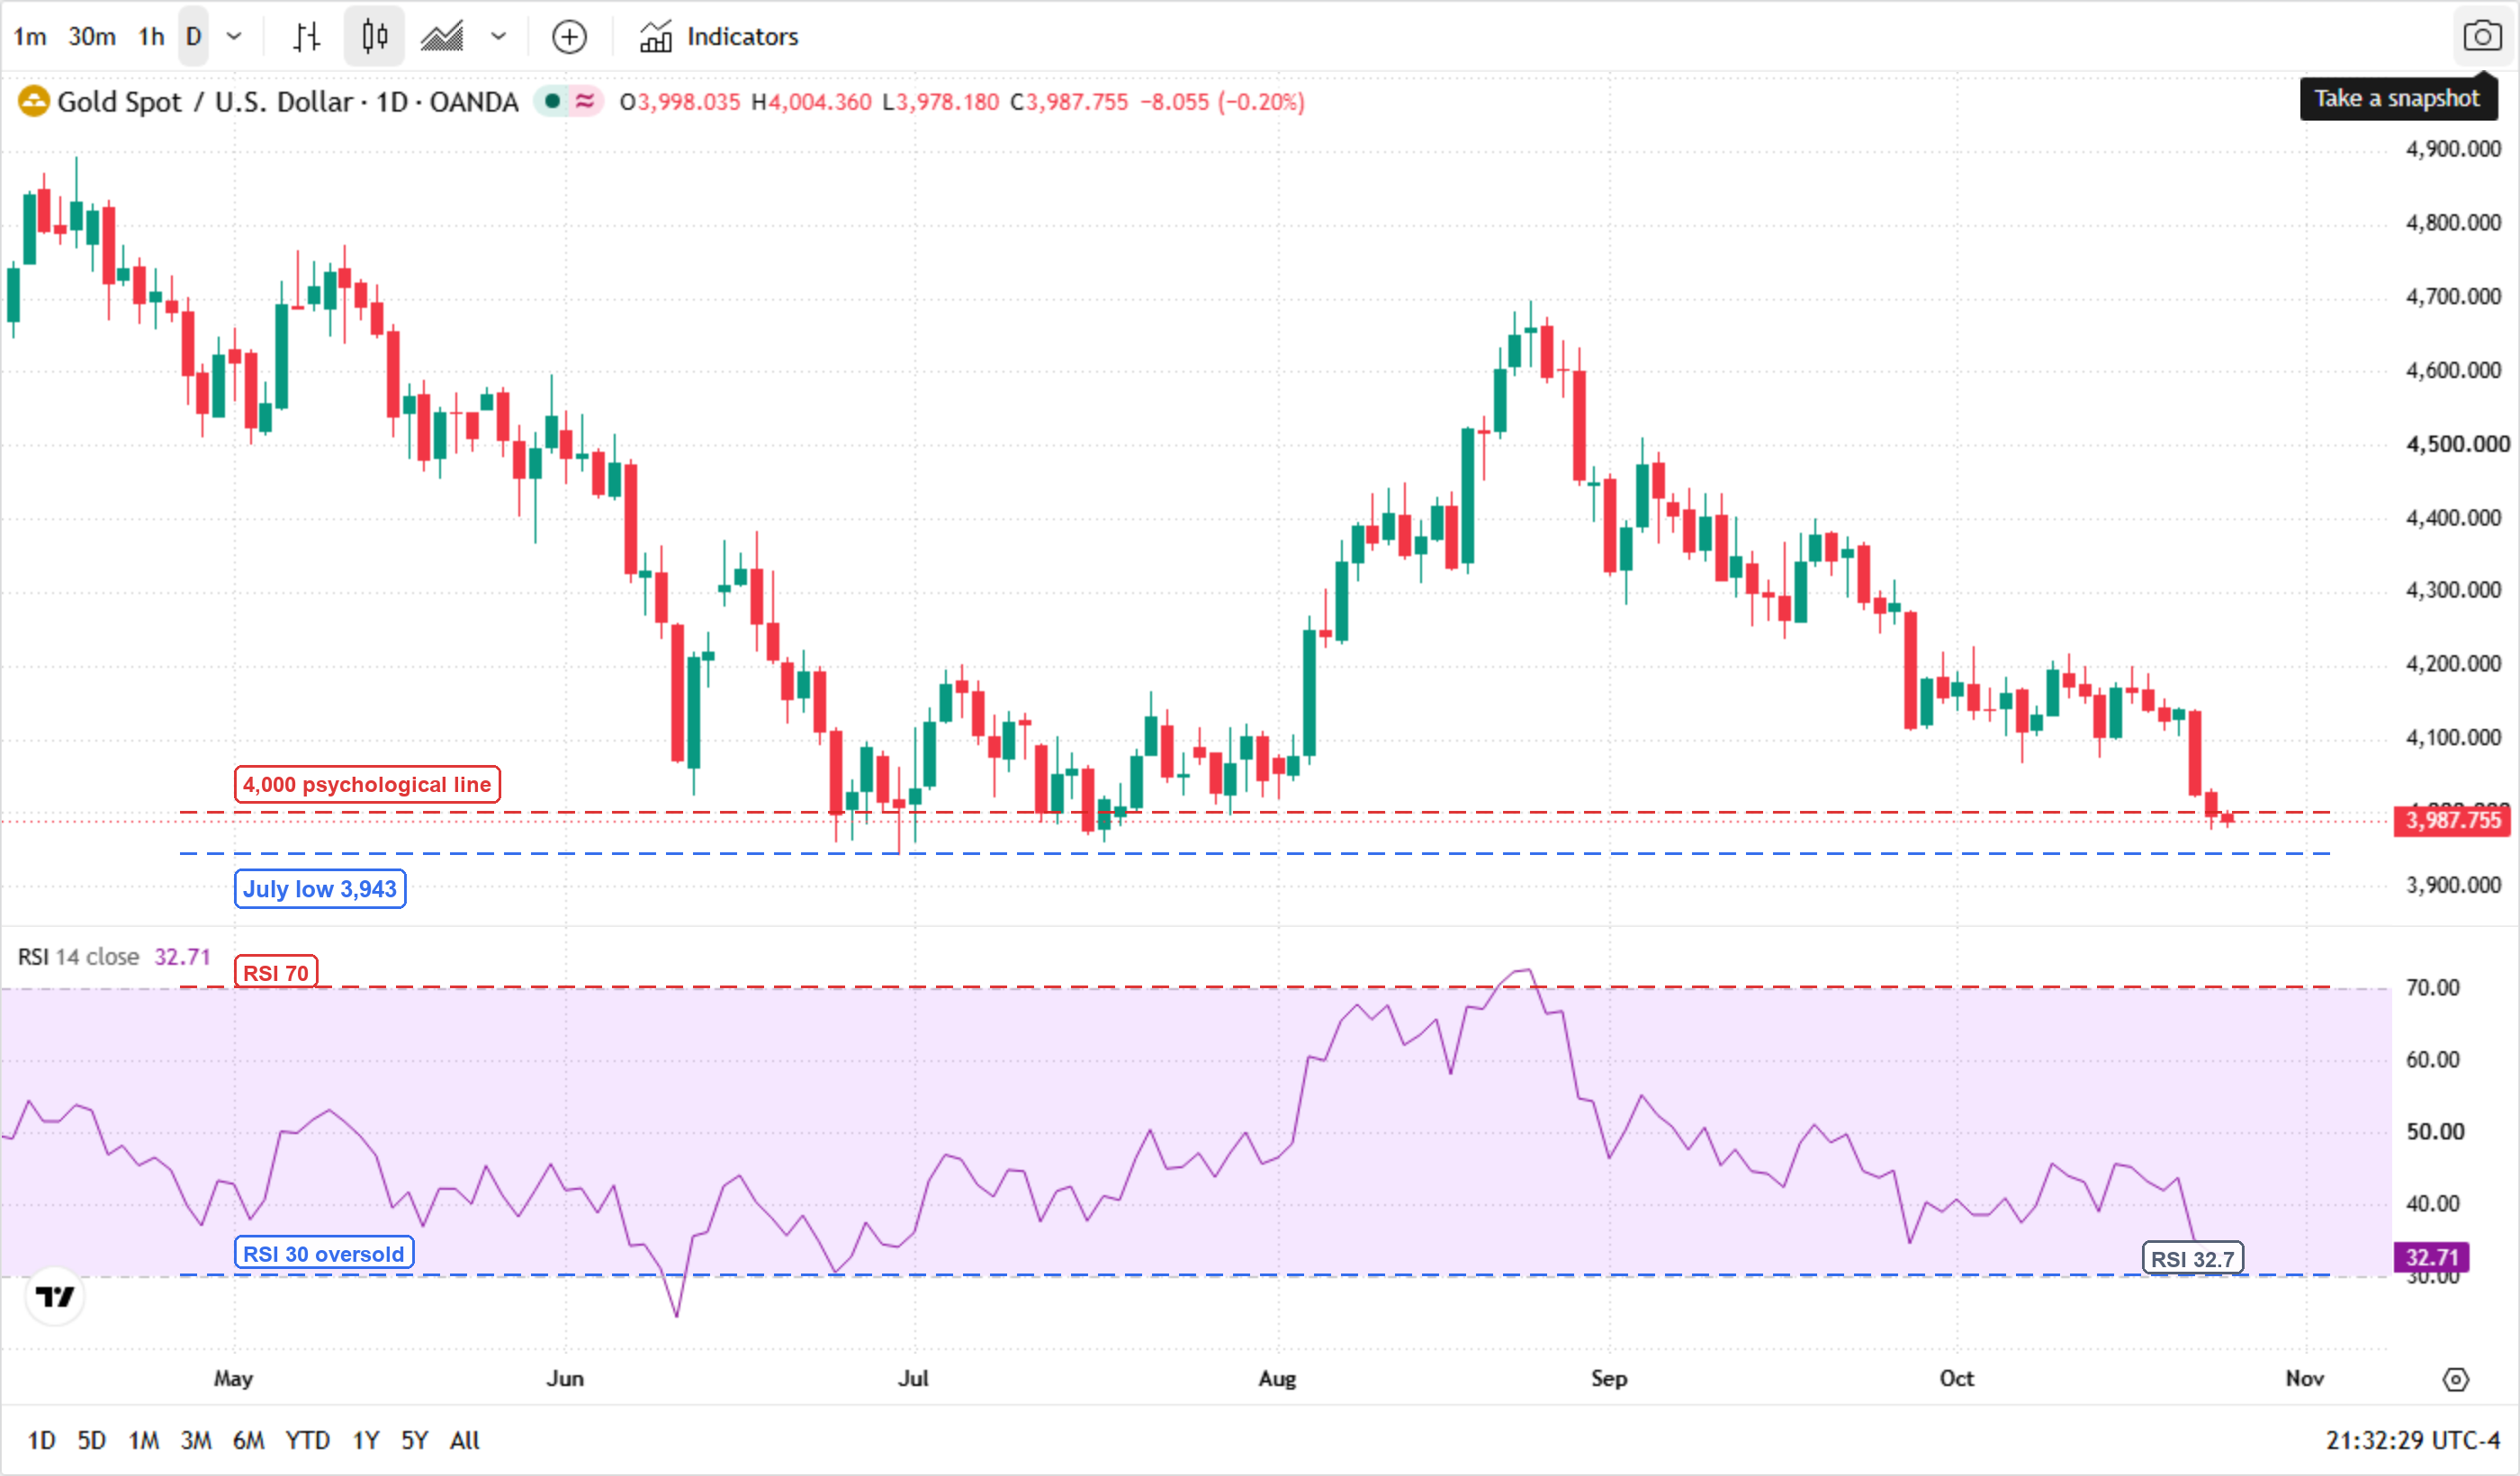The height and width of the screenshot is (1476, 2520).
Task: Select the '4,000 psychological line' annotation
Action: click(367, 785)
